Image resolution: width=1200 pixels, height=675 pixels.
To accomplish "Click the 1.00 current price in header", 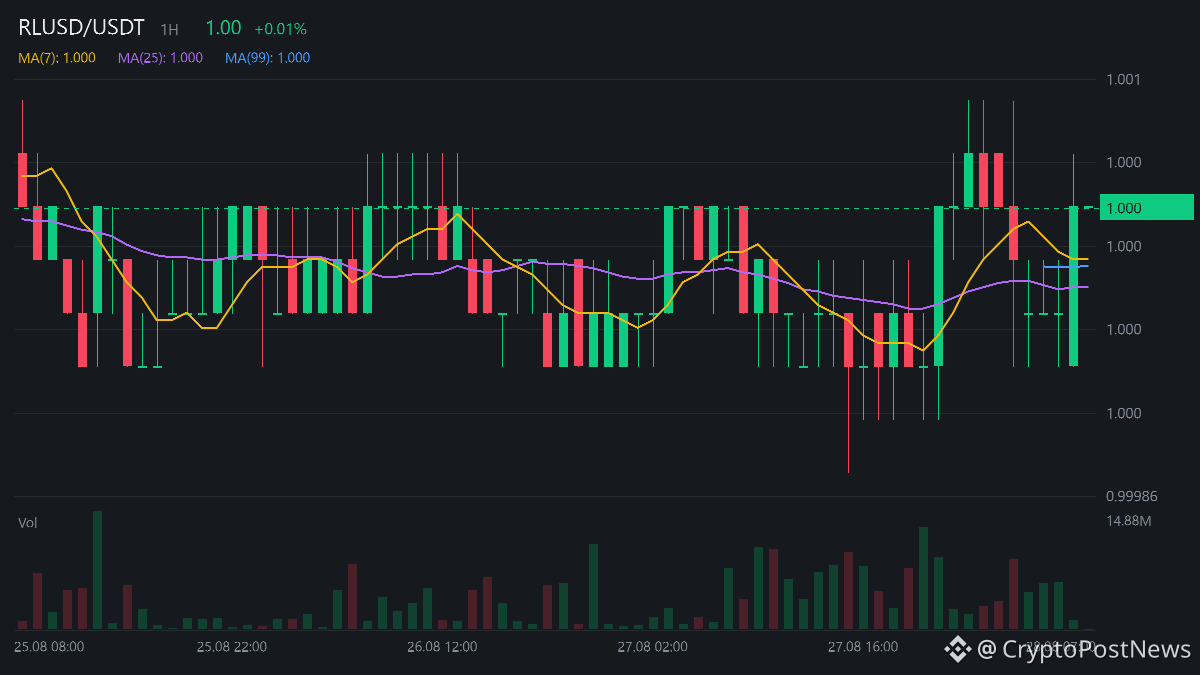I will 223,28.
